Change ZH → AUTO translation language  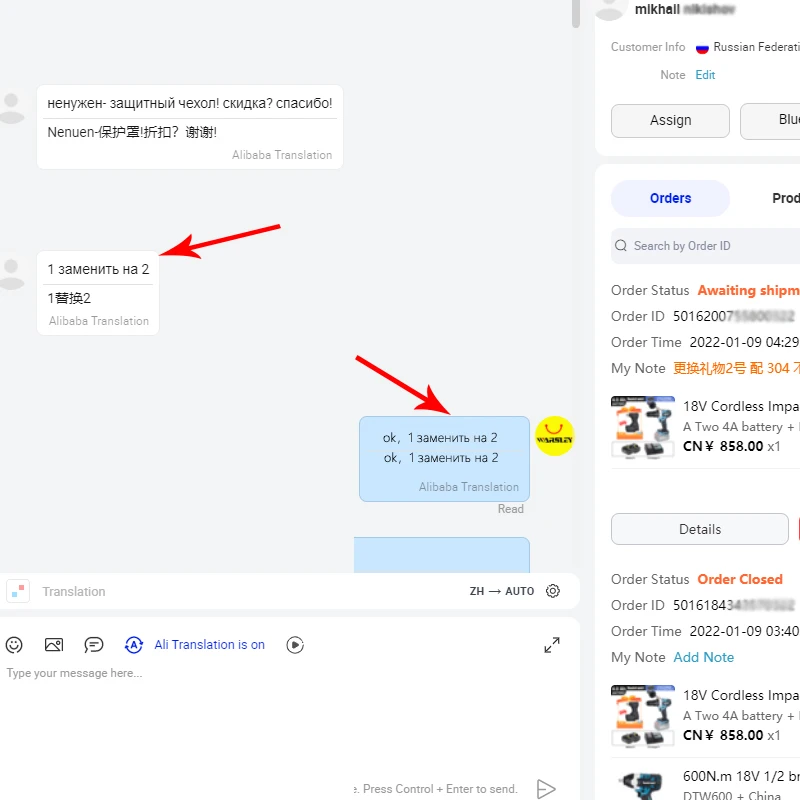(x=502, y=591)
